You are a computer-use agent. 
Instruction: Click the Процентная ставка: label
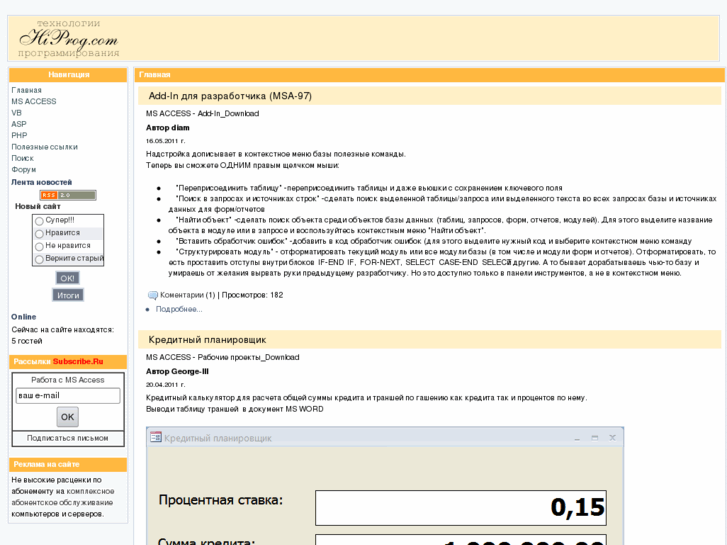(x=221, y=500)
